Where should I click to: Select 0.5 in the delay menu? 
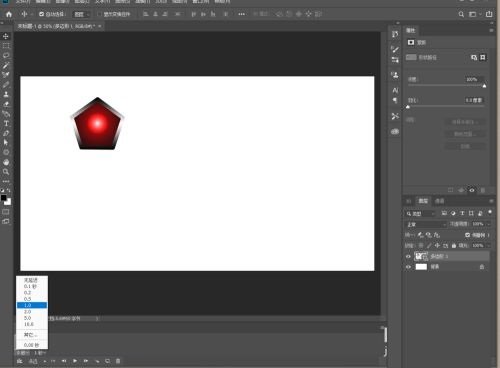32,299
